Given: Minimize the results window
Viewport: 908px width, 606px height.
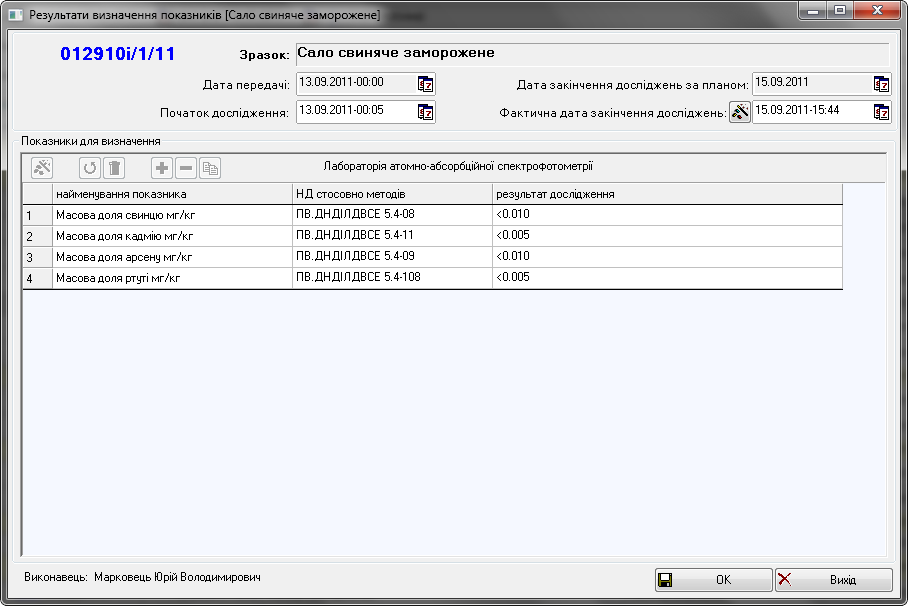Looking at the screenshot, I should click(x=813, y=10).
